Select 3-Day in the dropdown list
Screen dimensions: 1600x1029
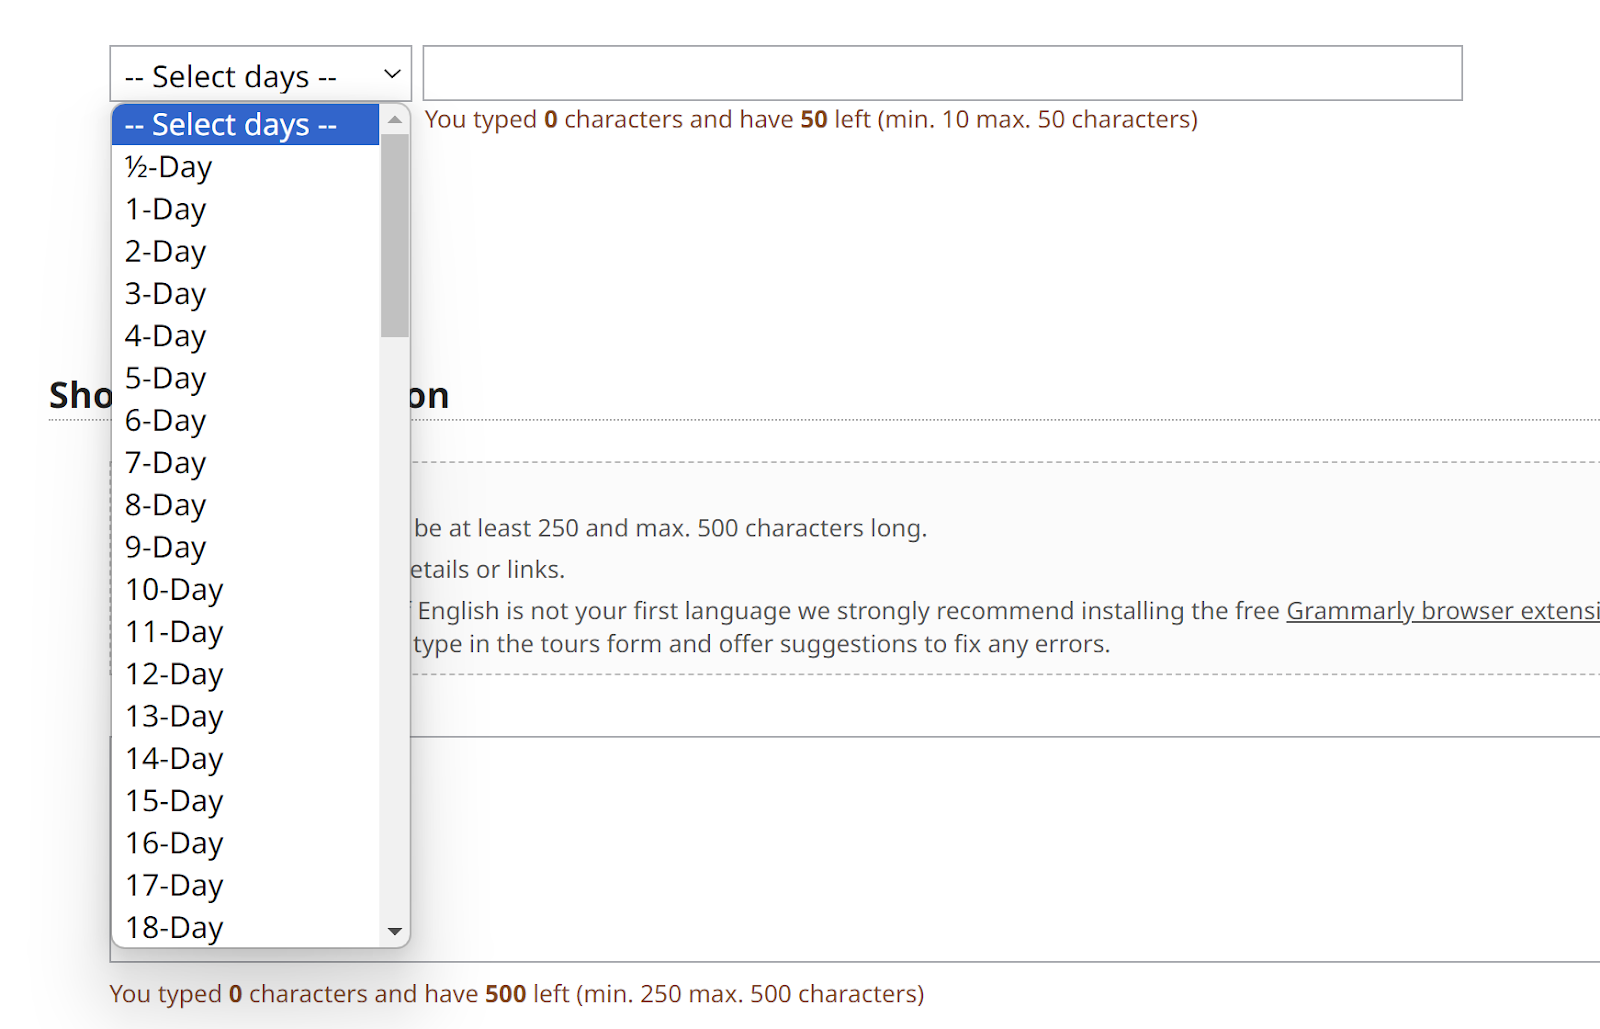coord(245,294)
